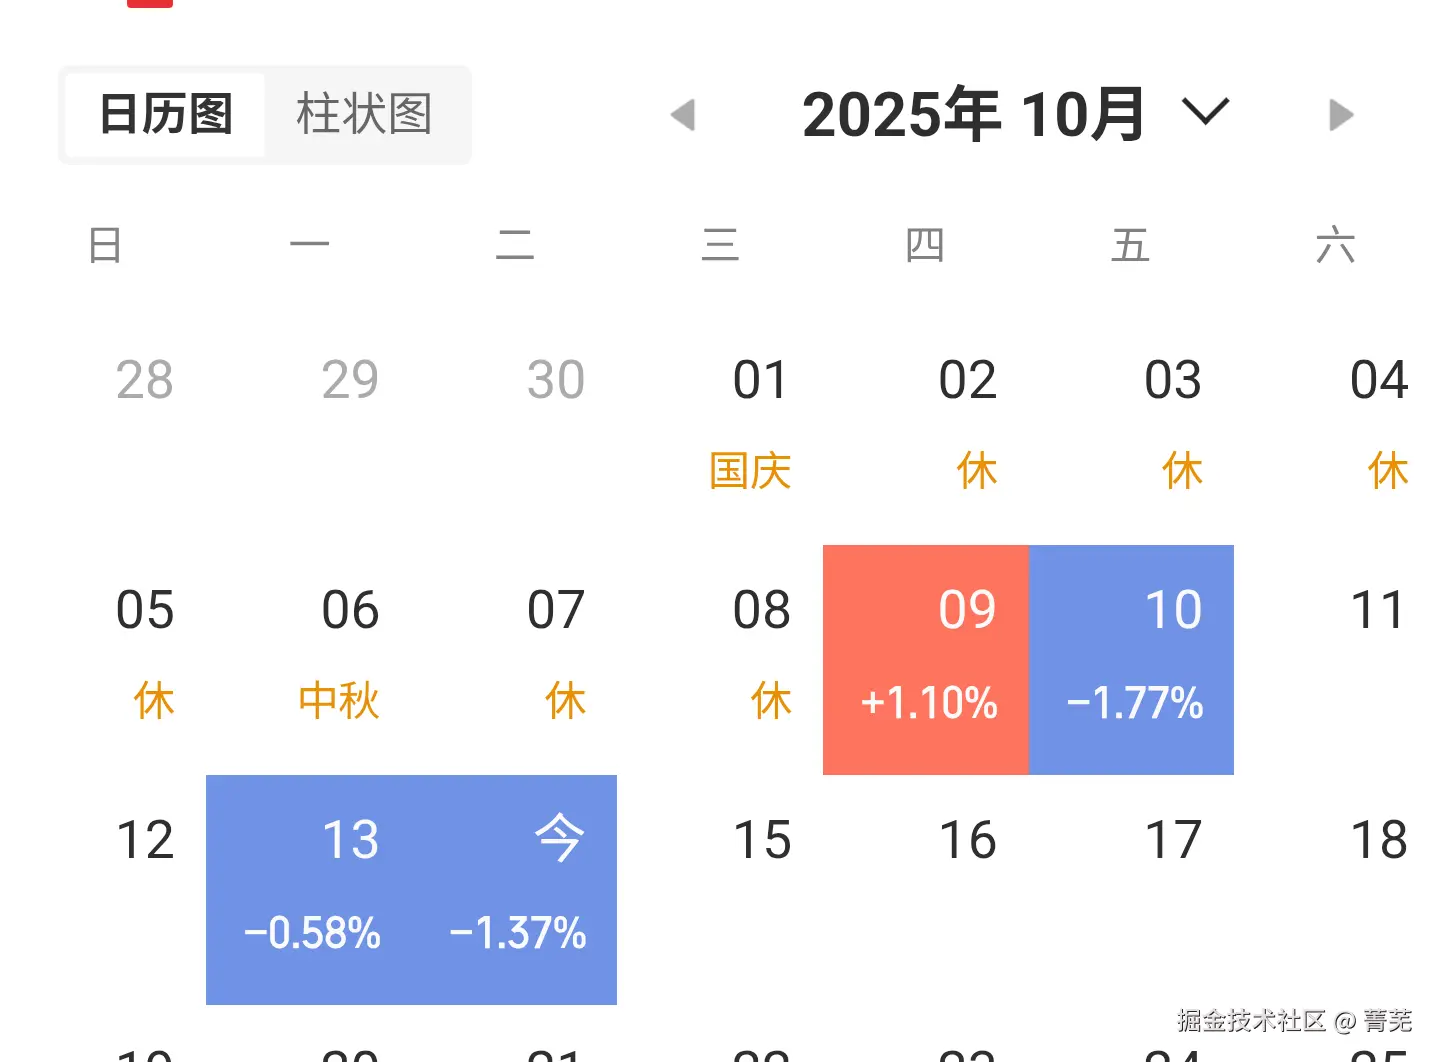Click the red app icon at top left
This screenshot has width=1440, height=1062.
click(x=149, y=5)
